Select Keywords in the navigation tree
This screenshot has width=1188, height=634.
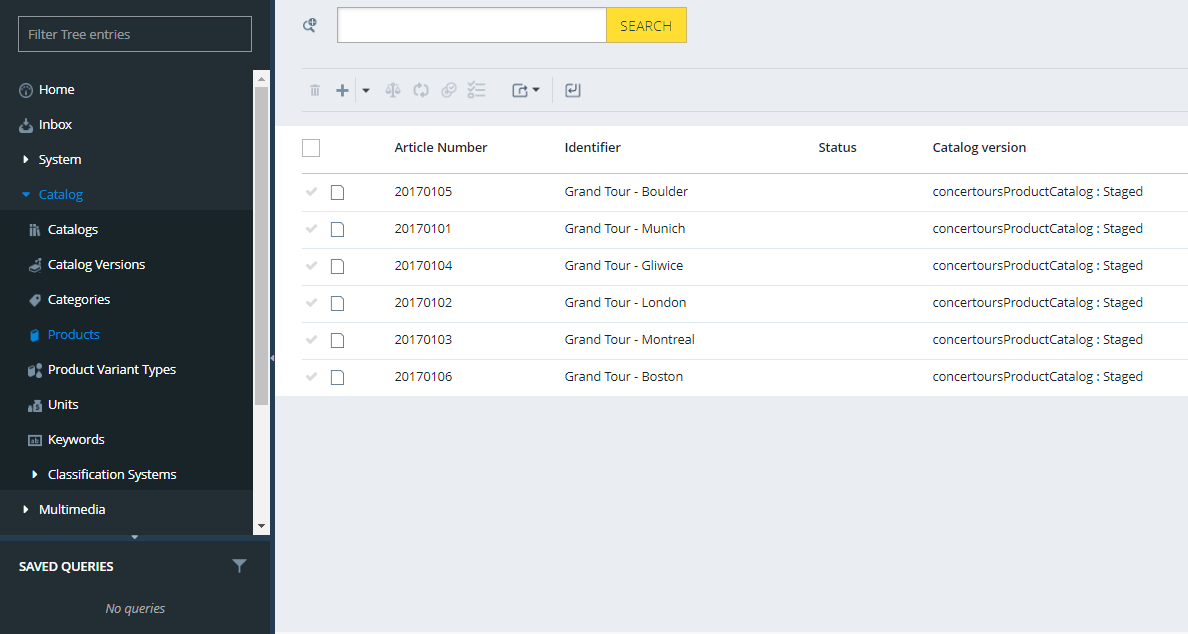point(76,439)
